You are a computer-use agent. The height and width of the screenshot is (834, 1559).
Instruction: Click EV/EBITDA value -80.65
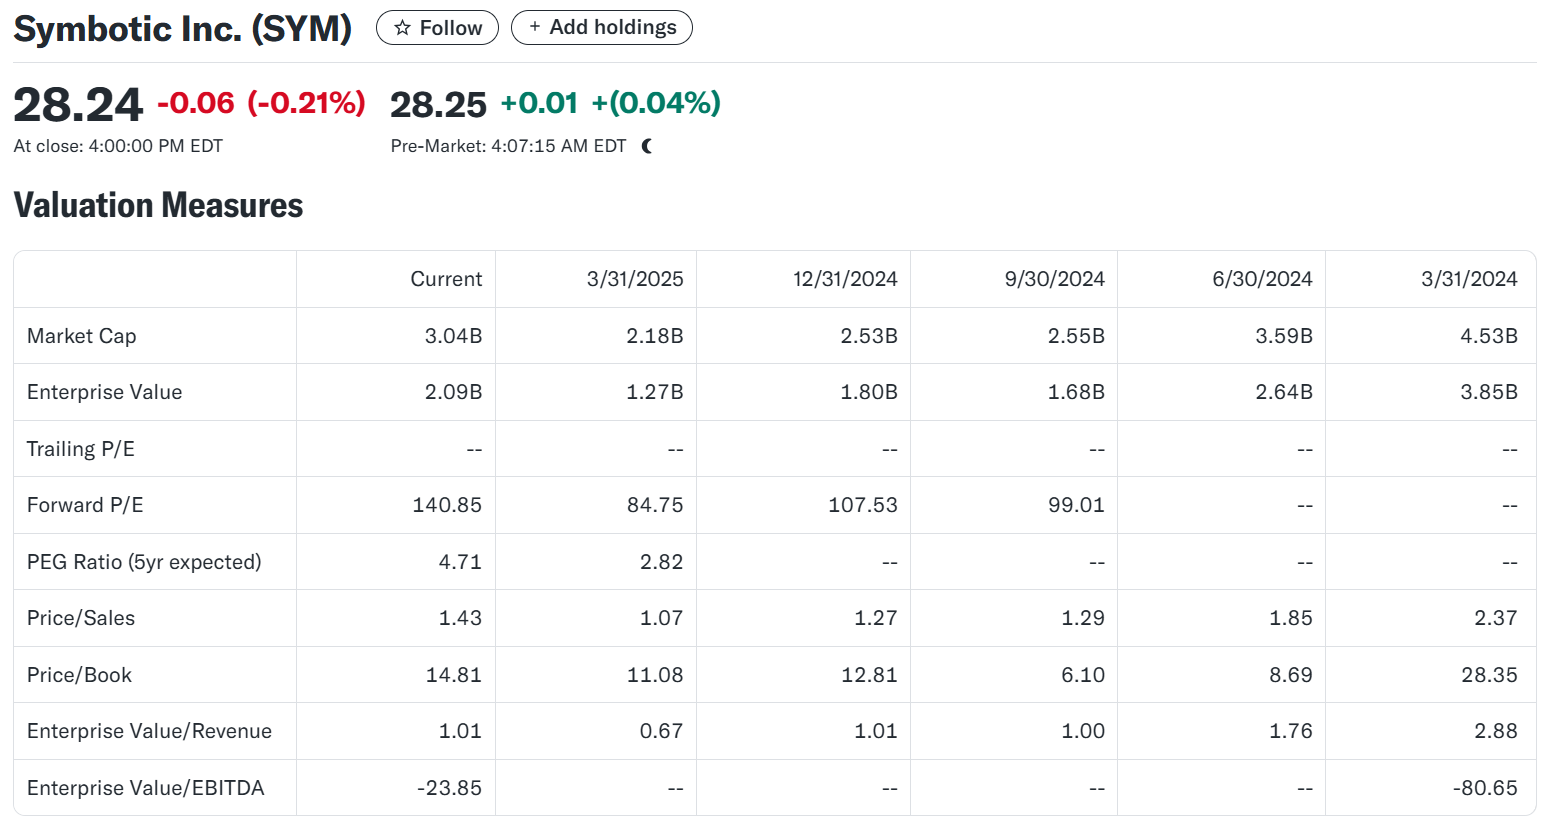click(x=1485, y=788)
